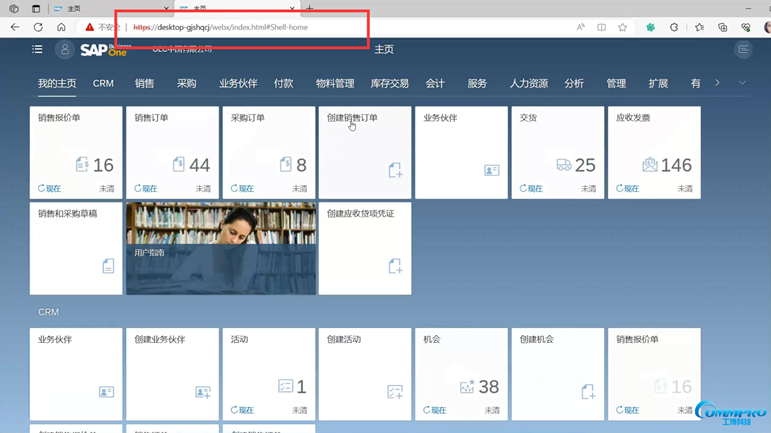Click the browser page refresh button
771x433 pixels.
coord(38,27)
